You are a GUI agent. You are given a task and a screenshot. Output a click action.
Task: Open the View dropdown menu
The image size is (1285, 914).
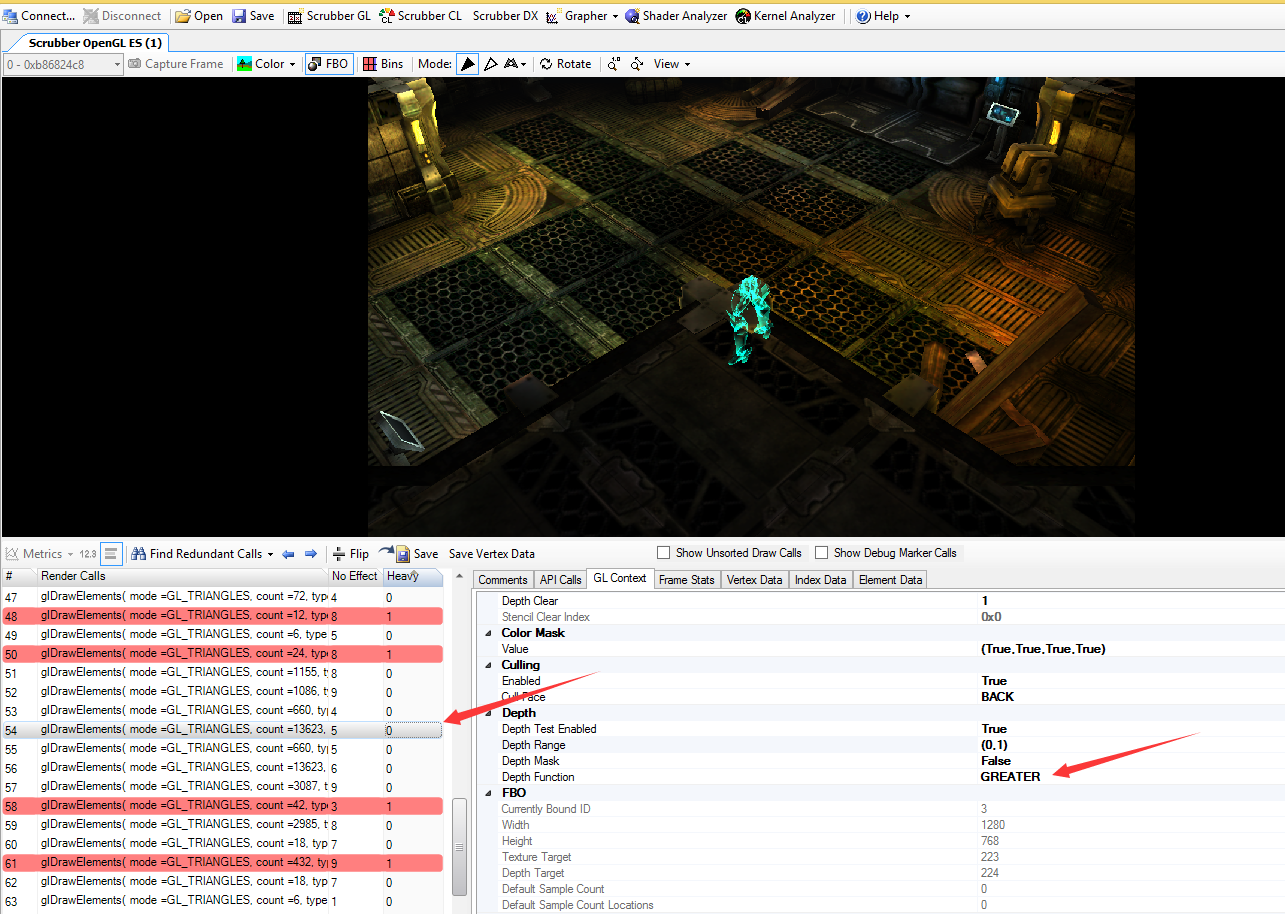click(669, 63)
